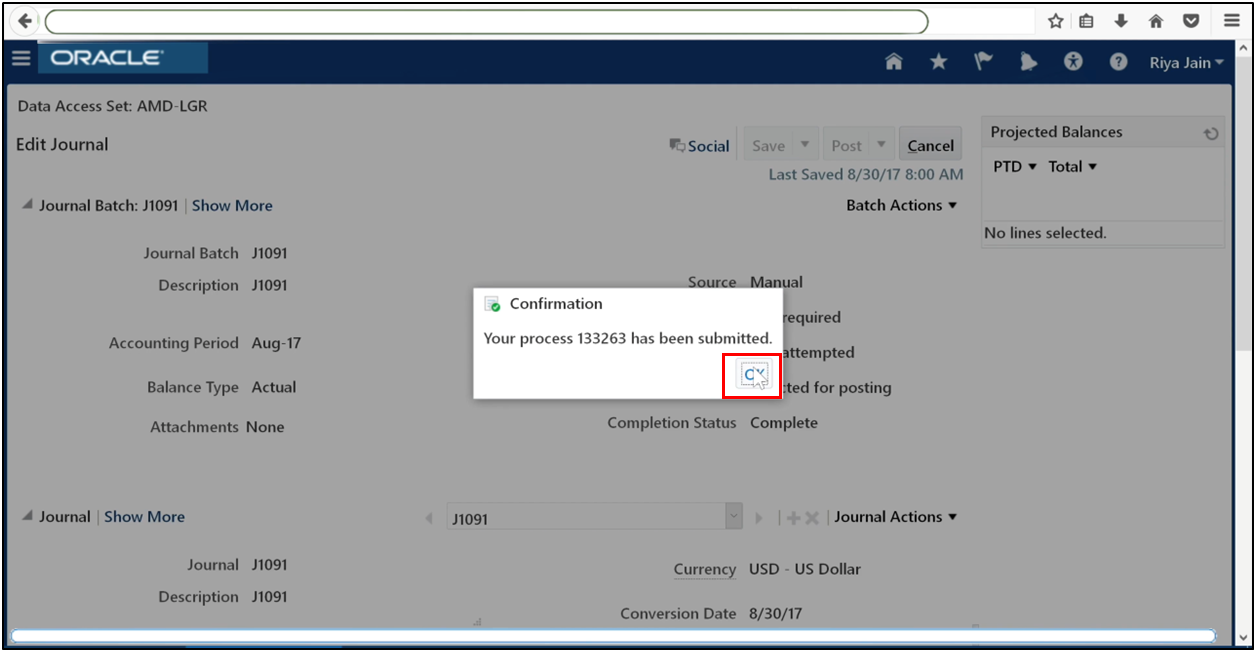Click the accessibility icon in the header

click(1073, 61)
